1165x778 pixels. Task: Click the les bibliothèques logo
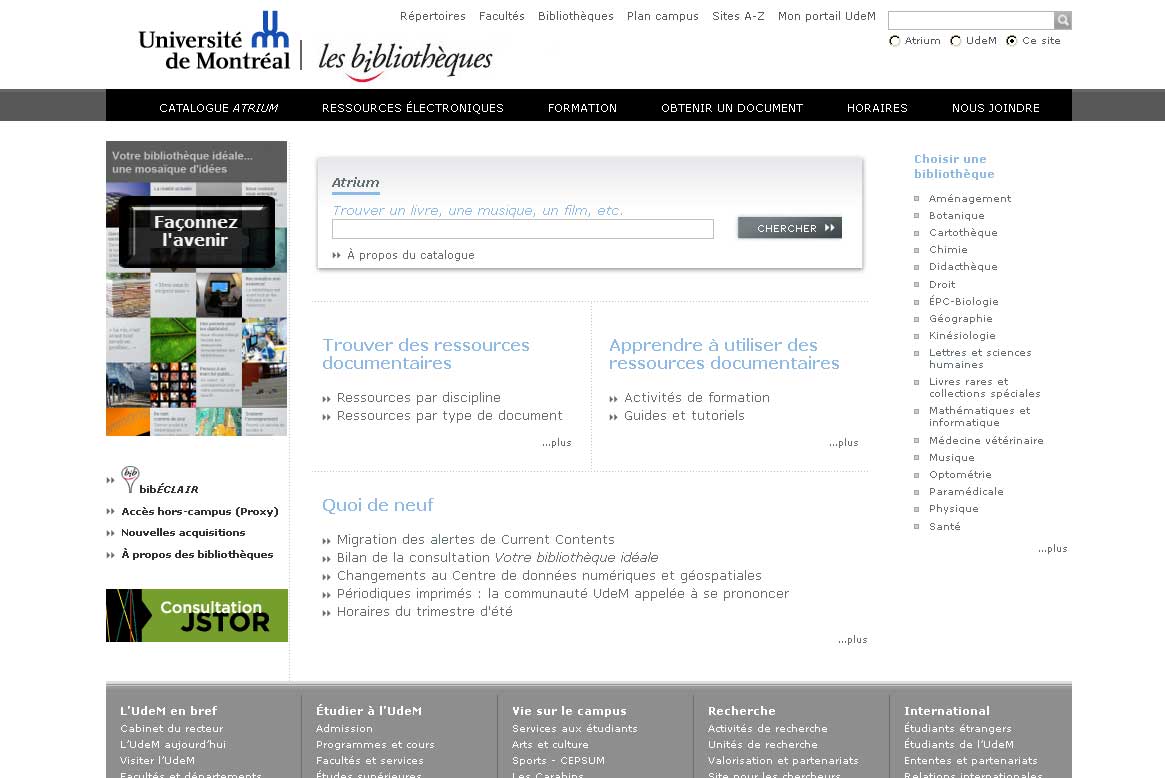point(405,61)
